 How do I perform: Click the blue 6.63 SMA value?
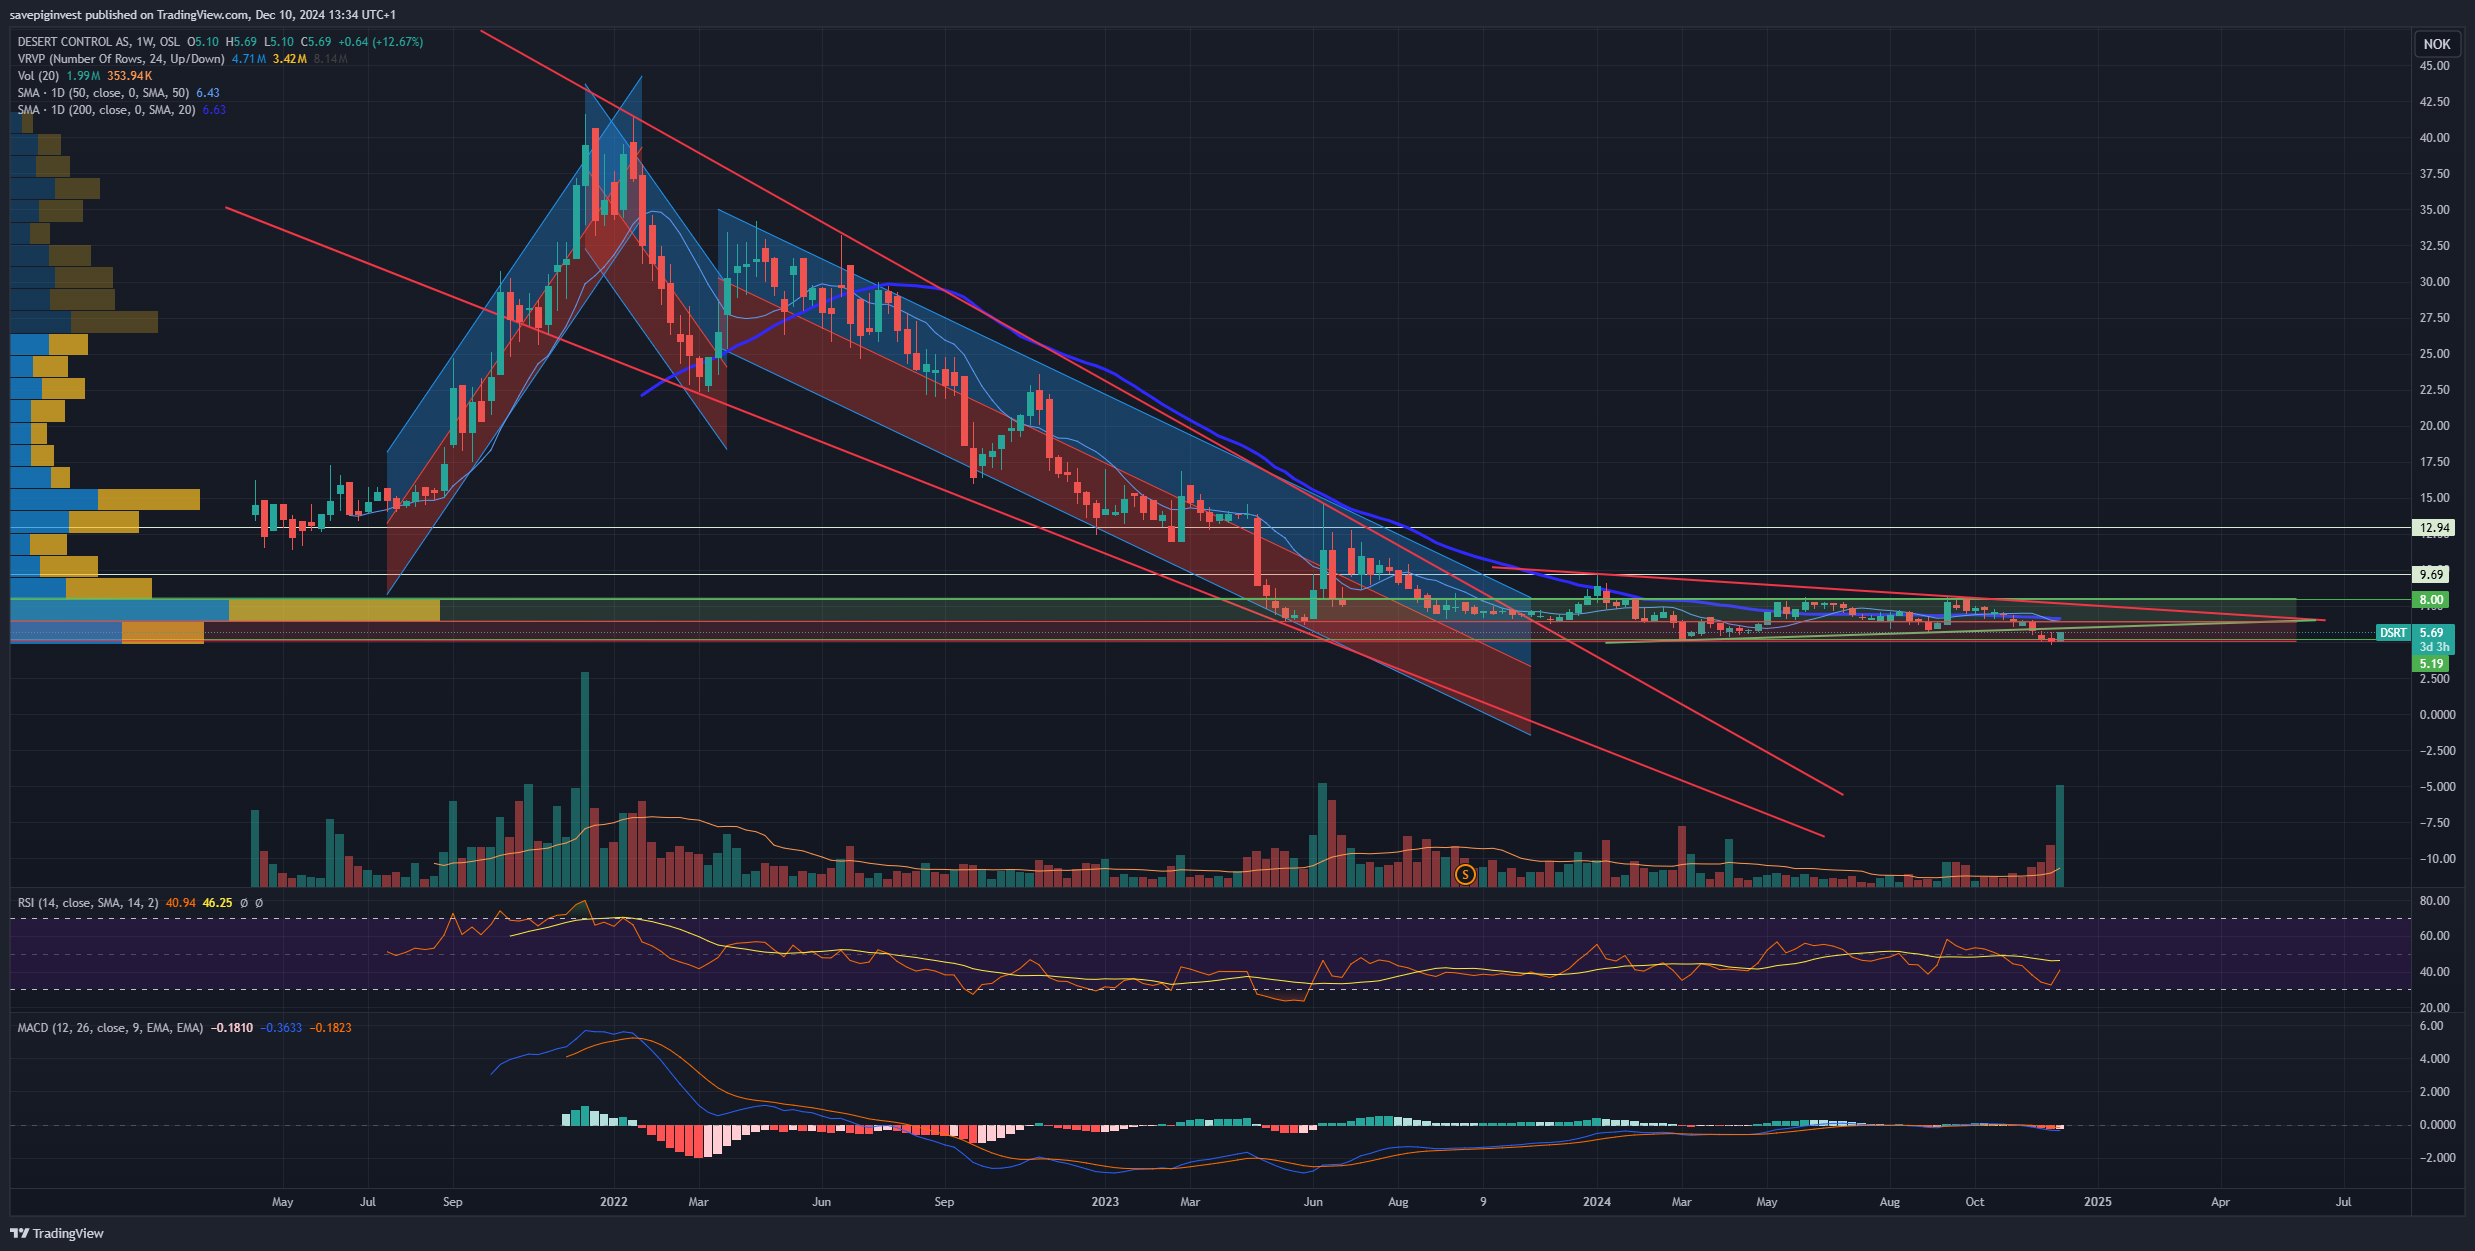tap(214, 110)
